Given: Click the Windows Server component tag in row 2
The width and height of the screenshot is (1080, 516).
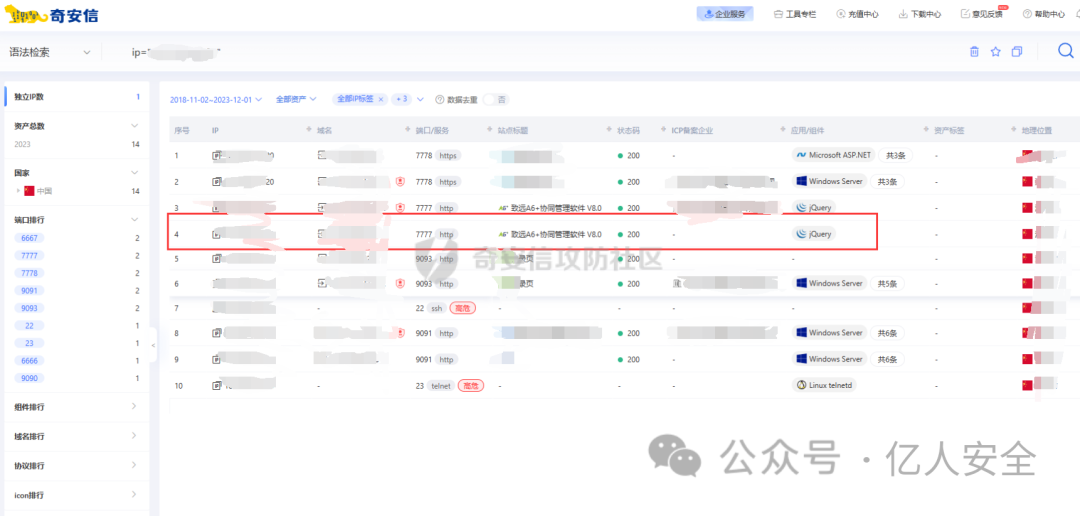Looking at the screenshot, I should [829, 182].
